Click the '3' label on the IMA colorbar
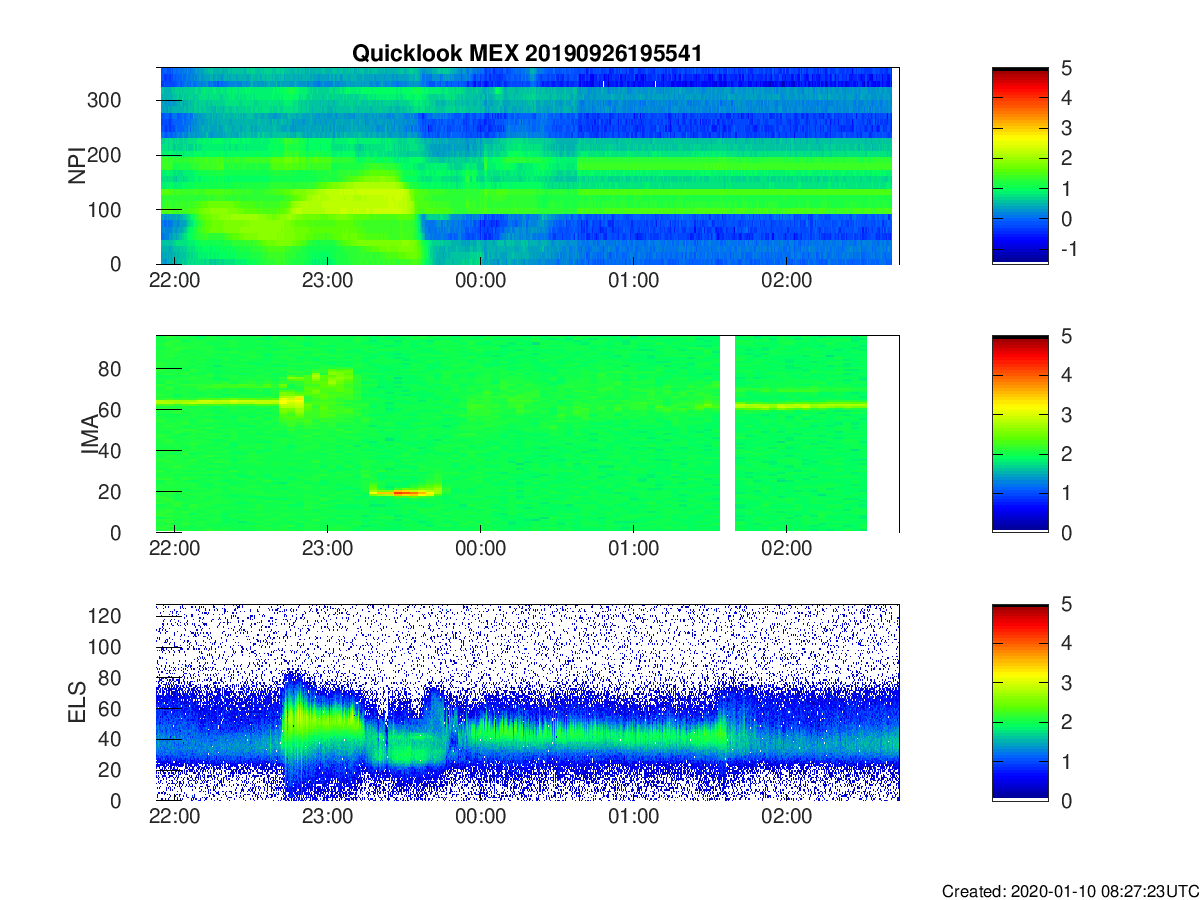The width and height of the screenshot is (1200, 900). coord(1065,414)
